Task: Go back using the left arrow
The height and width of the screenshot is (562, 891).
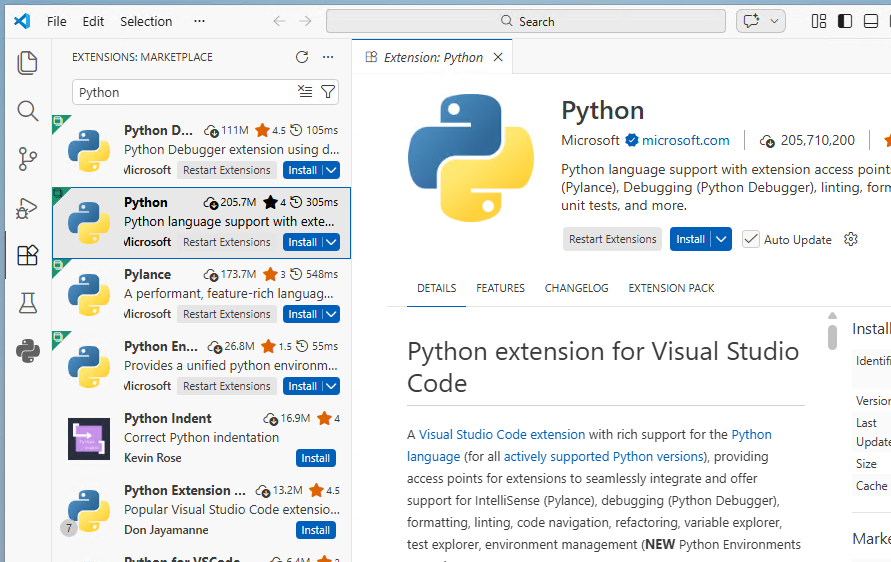Action: pos(279,22)
